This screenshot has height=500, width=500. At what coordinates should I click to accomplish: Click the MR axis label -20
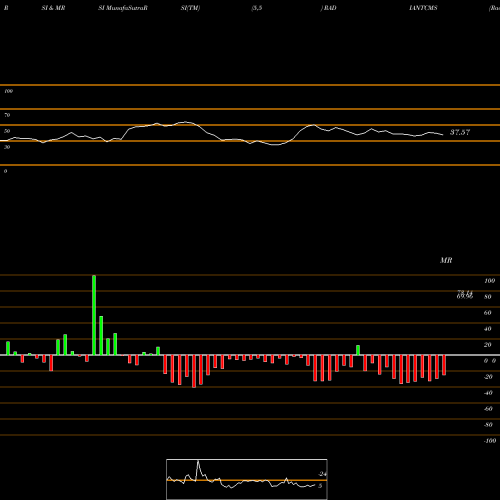(488, 377)
